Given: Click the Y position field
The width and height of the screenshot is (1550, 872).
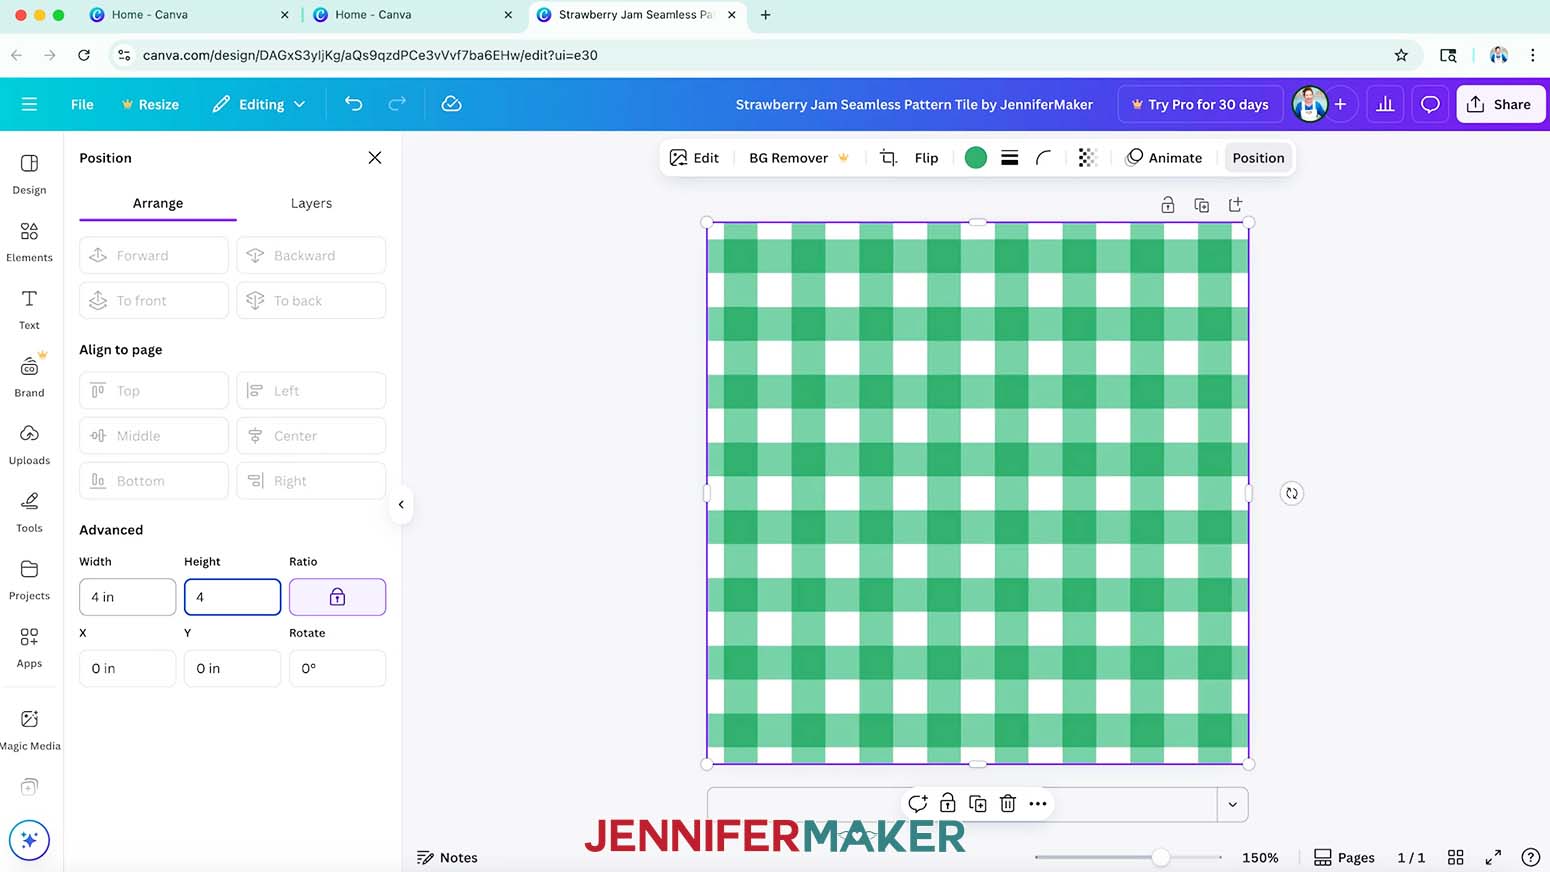Looking at the screenshot, I should coord(232,668).
